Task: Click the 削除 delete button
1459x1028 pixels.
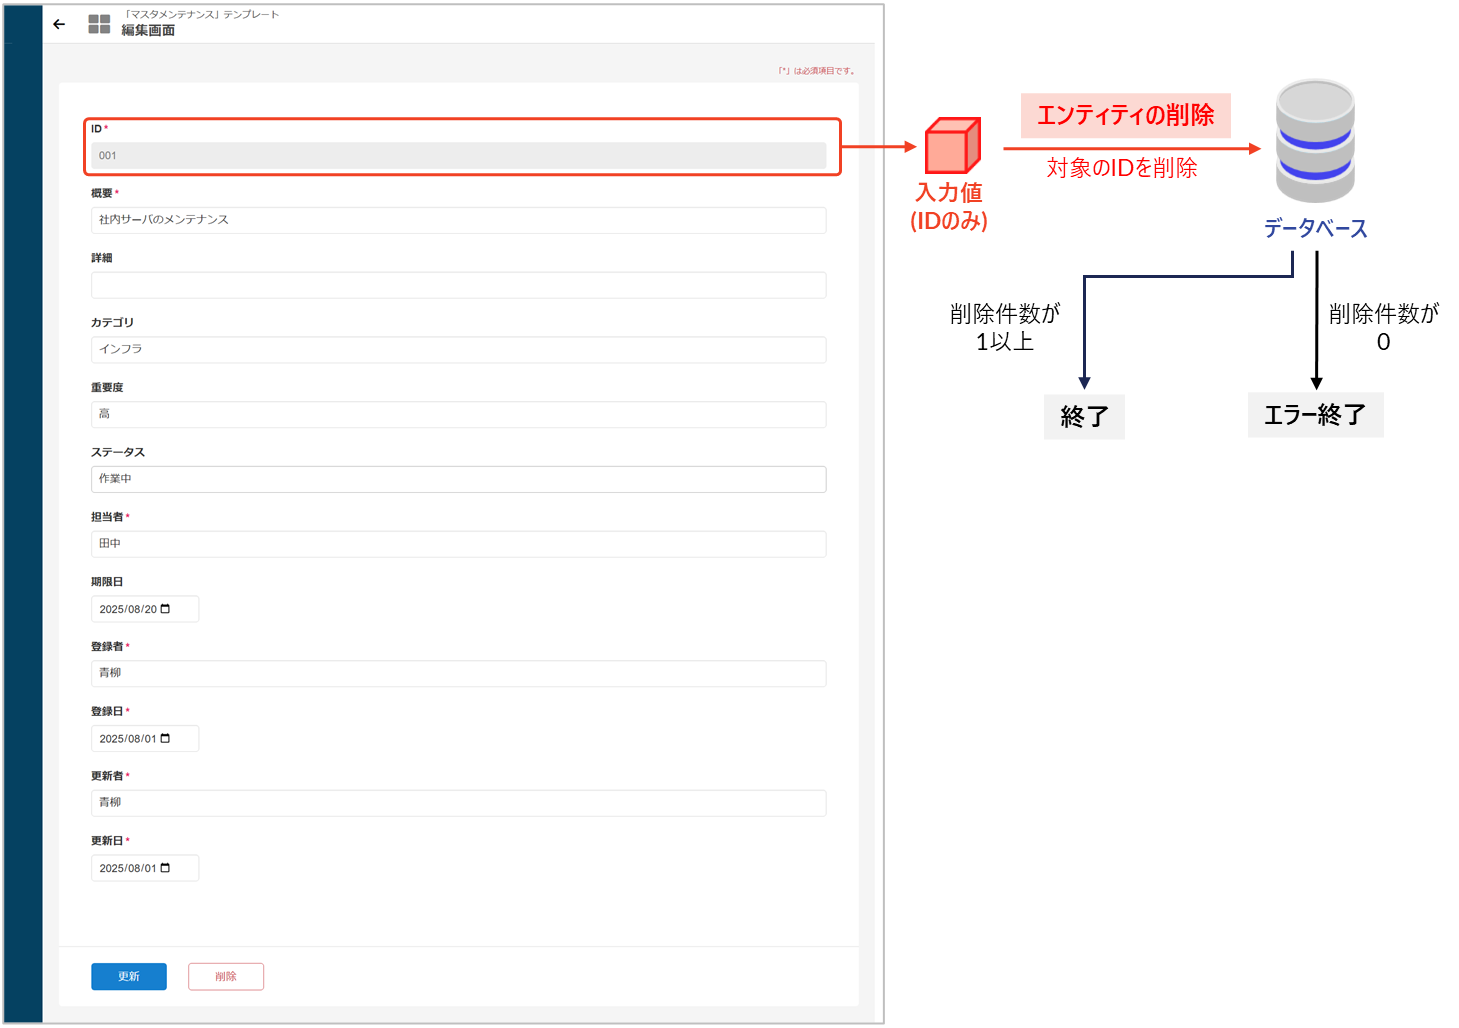Action: [226, 977]
